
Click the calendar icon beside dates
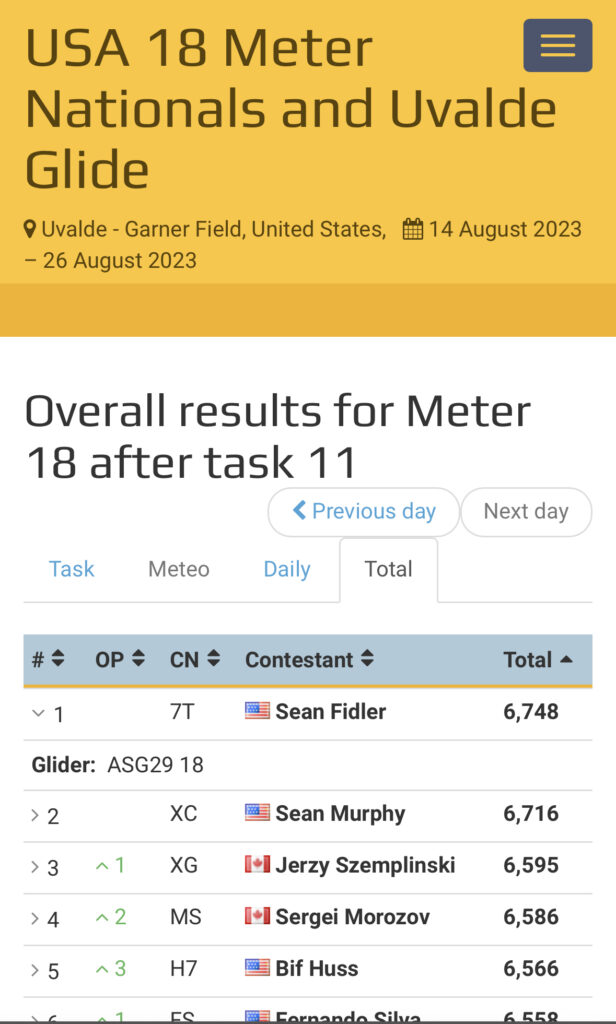(x=412, y=230)
